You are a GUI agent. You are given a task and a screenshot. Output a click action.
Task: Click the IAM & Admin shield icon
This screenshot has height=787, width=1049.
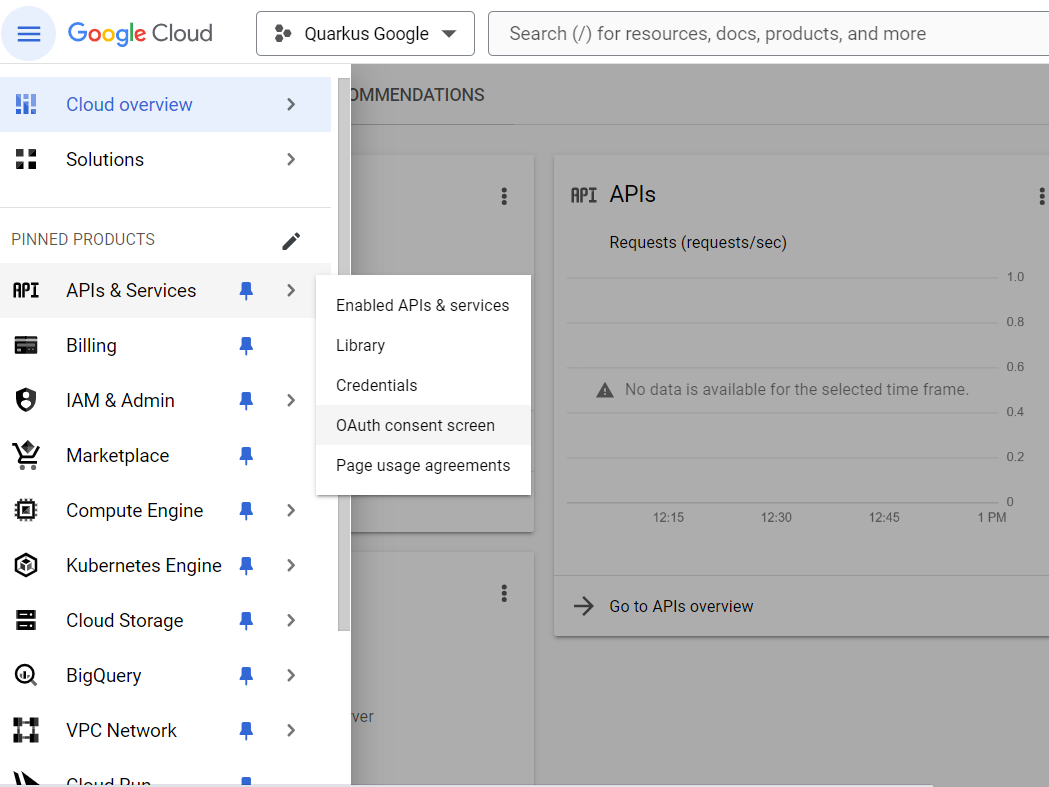click(26, 400)
